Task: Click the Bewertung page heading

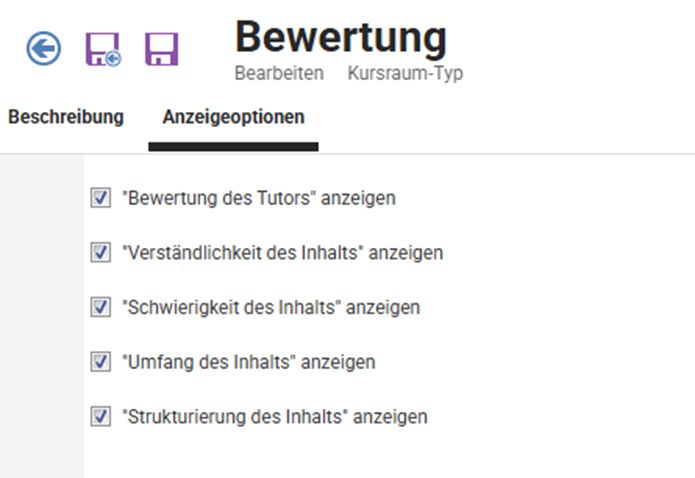Action: 340,38
